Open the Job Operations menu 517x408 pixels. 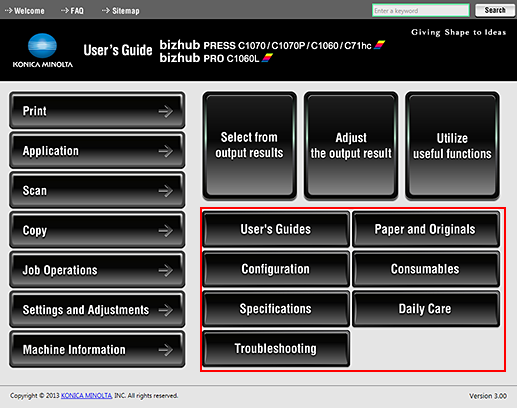pos(97,269)
